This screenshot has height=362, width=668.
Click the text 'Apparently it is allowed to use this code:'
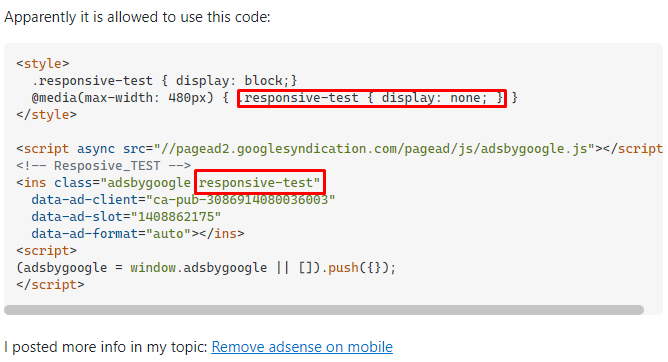point(137,17)
